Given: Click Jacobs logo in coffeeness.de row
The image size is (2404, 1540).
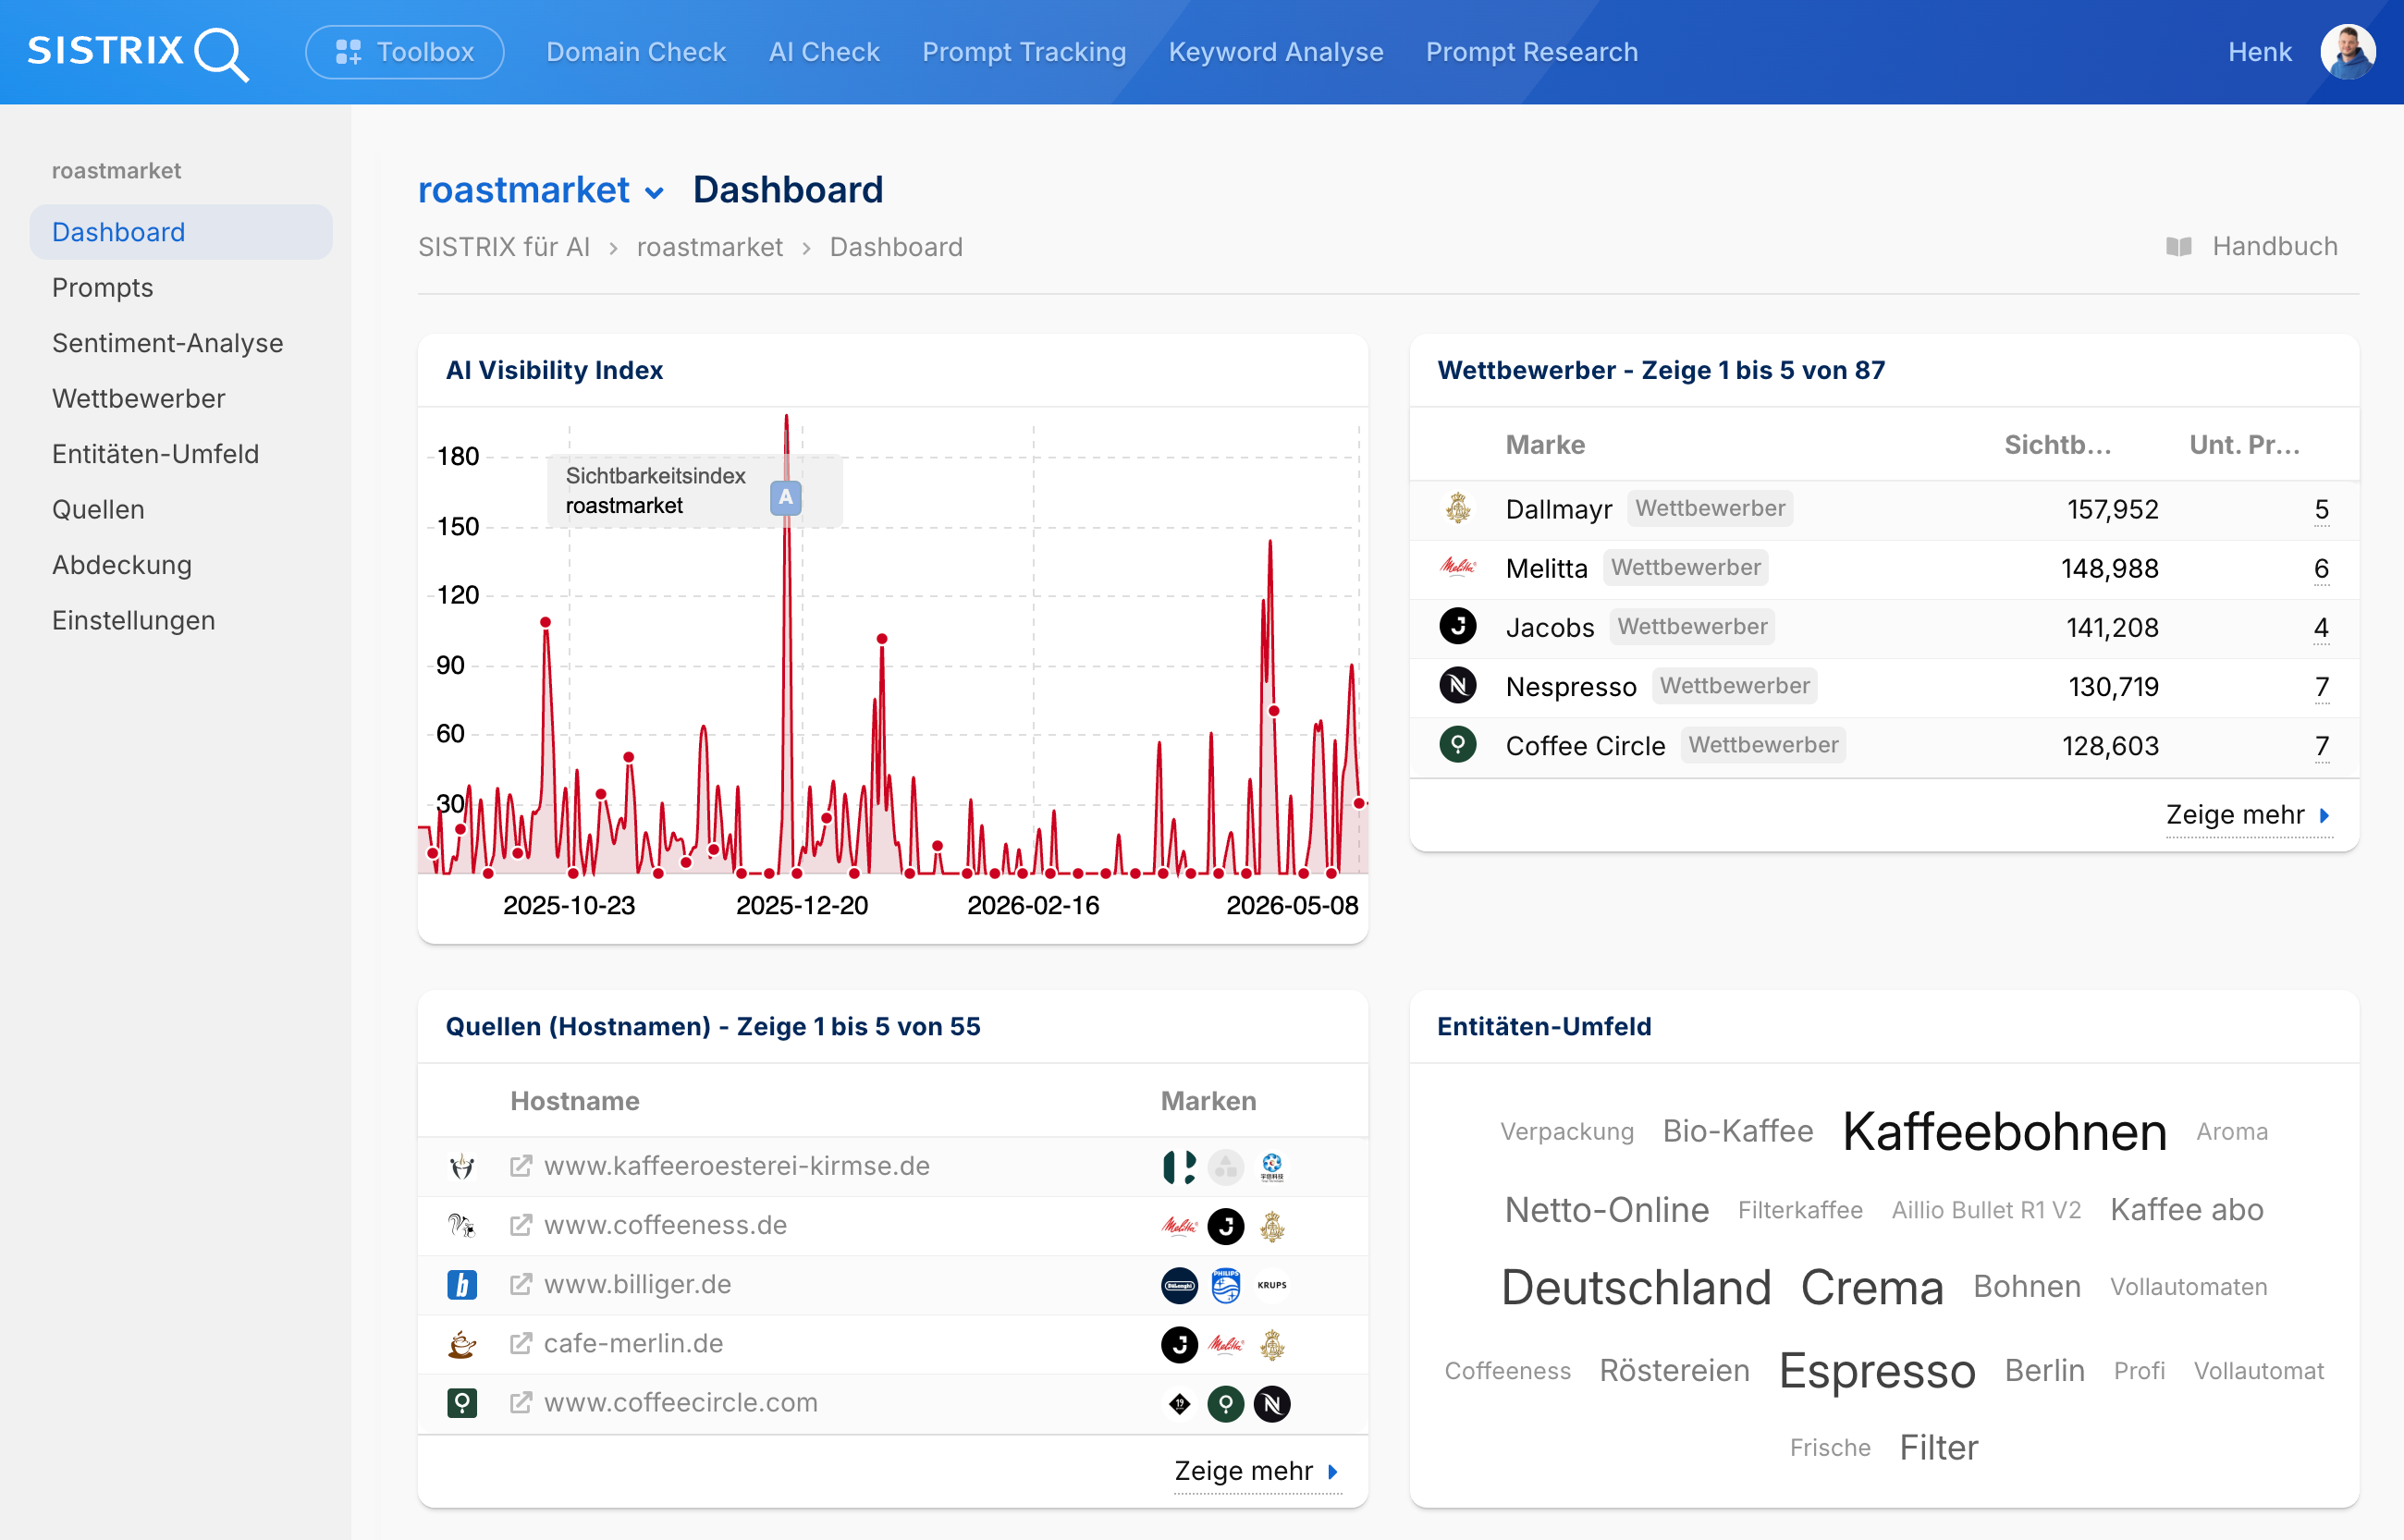Looking at the screenshot, I should click(x=1226, y=1226).
